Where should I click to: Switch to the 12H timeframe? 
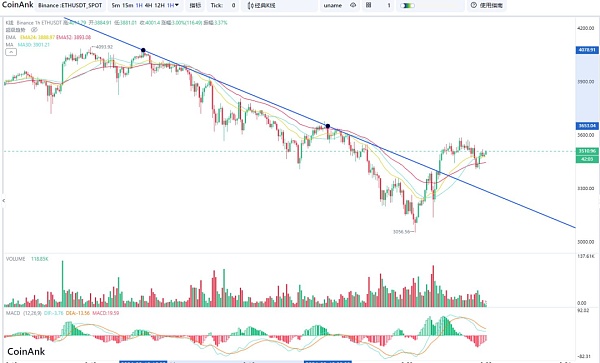tap(159, 5)
